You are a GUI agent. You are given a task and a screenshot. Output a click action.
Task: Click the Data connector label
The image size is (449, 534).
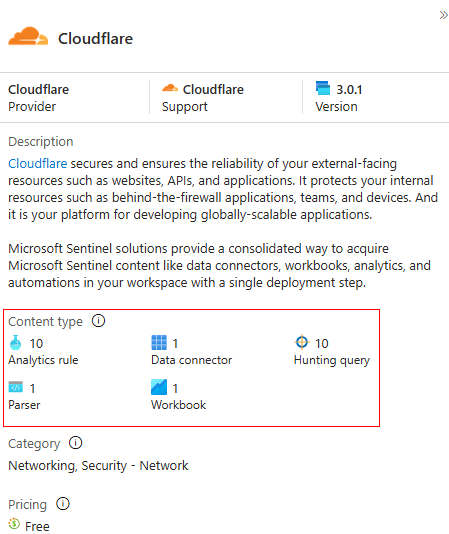(x=191, y=360)
